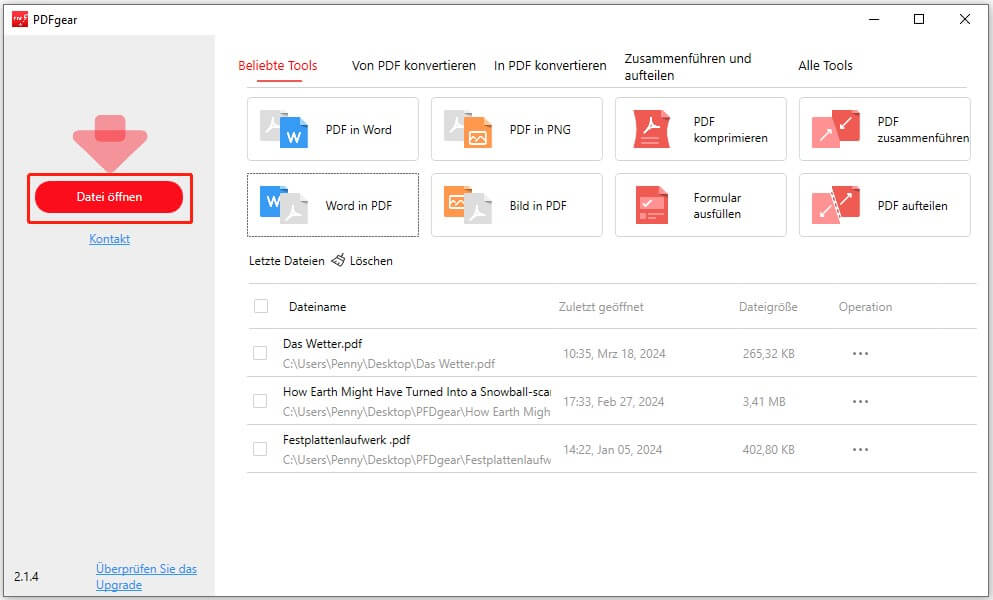Open options for the How Earth Might file
Image resolution: width=993 pixels, height=600 pixels.
pos(860,400)
